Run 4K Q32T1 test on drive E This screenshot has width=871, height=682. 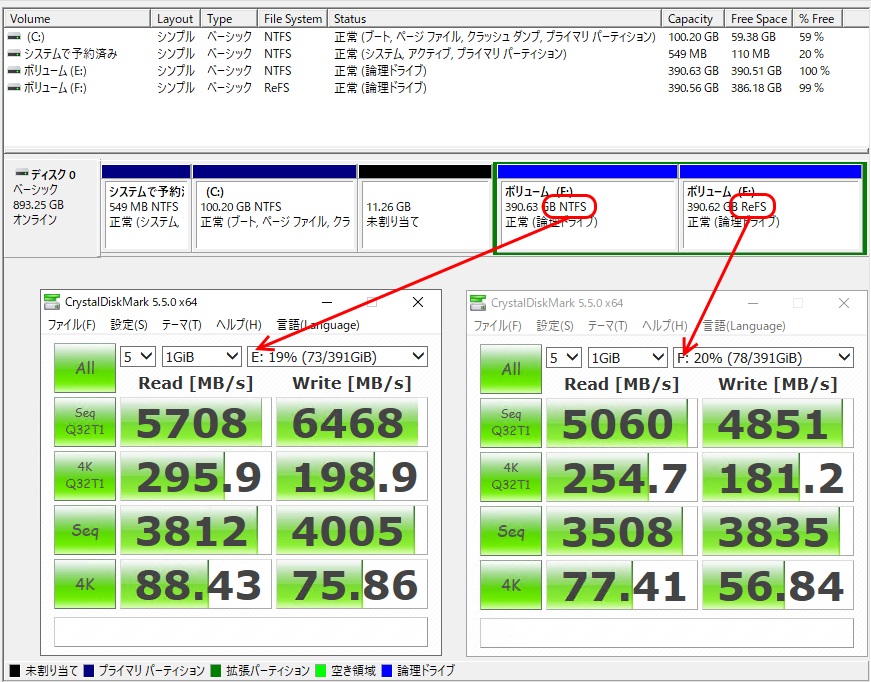coord(85,475)
